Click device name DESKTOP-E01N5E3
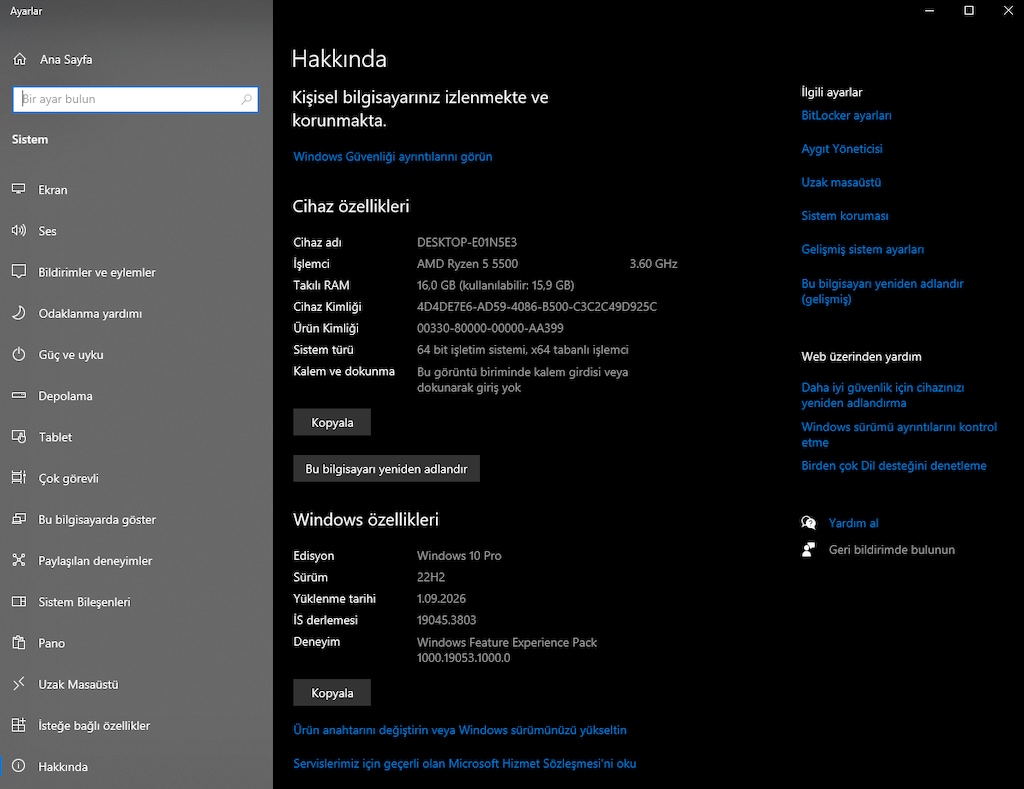The width and height of the screenshot is (1024, 789). click(x=467, y=242)
